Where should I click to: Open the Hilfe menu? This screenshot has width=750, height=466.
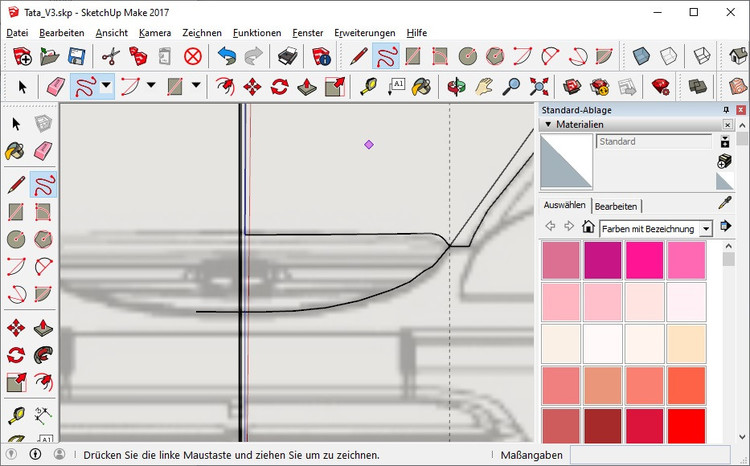[417, 33]
